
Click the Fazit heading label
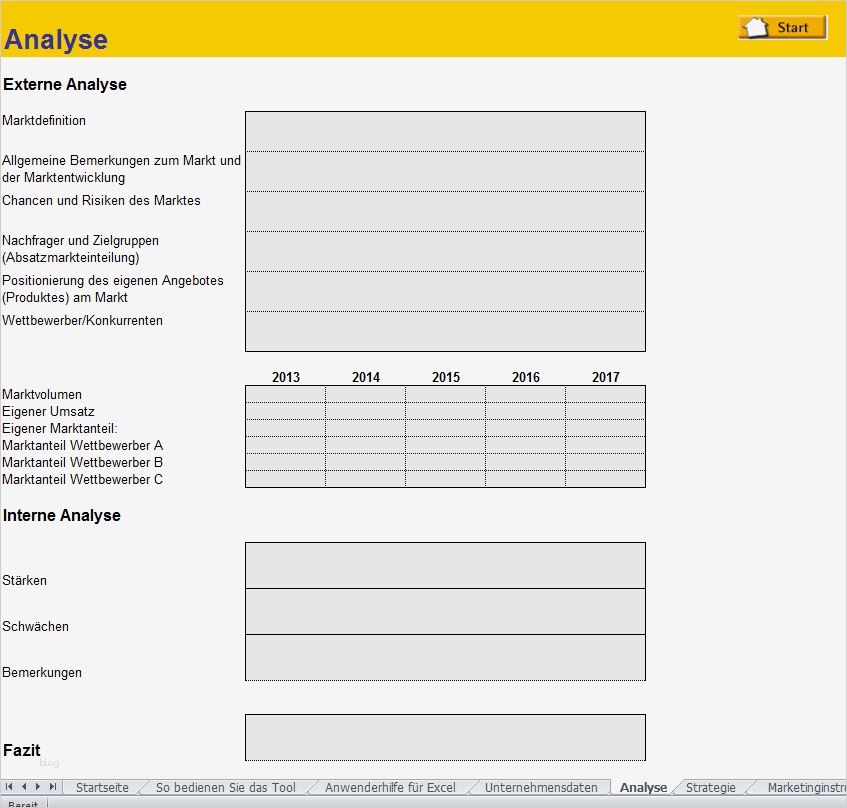pyautogui.click(x=22, y=750)
